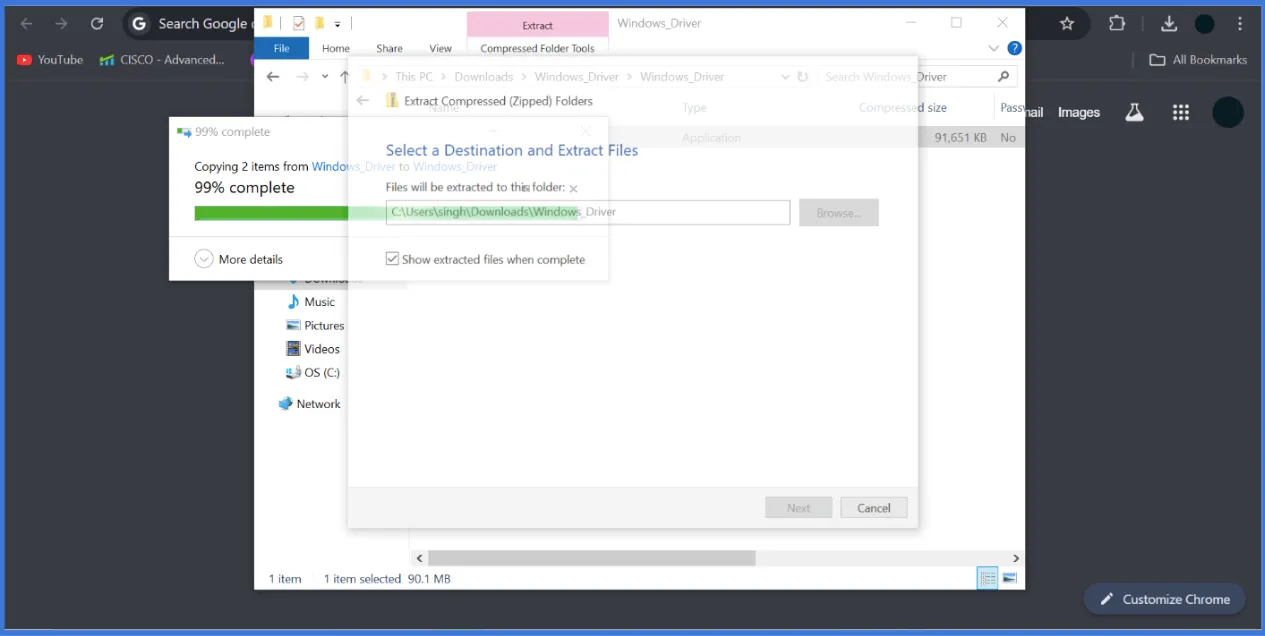Reload the Chrome page
The image size is (1265, 636).
[97, 23]
